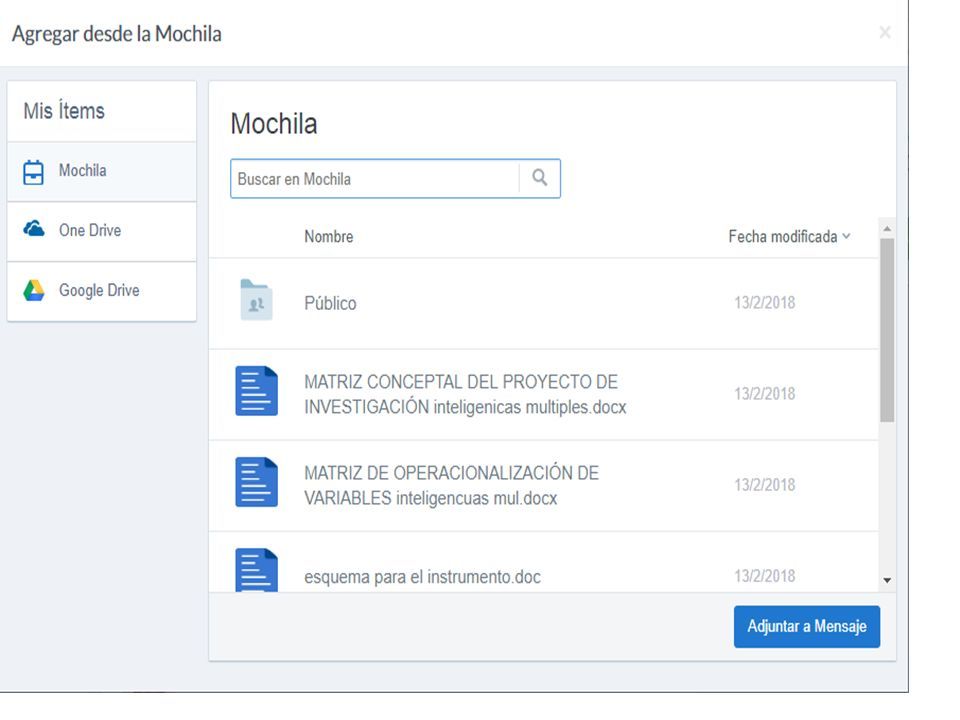The width and height of the screenshot is (960, 720).
Task: Click document icon for esquema para el instrumento
Action: coord(257,570)
